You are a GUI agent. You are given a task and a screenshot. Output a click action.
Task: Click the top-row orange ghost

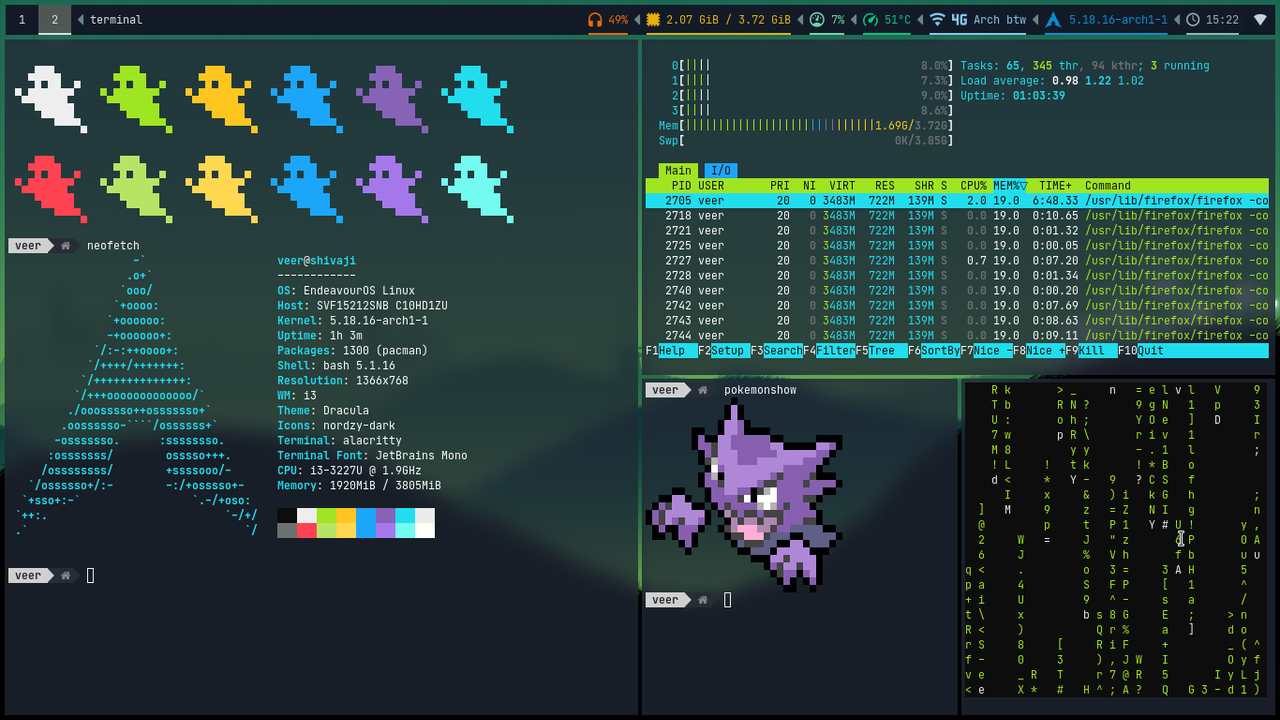point(221,98)
